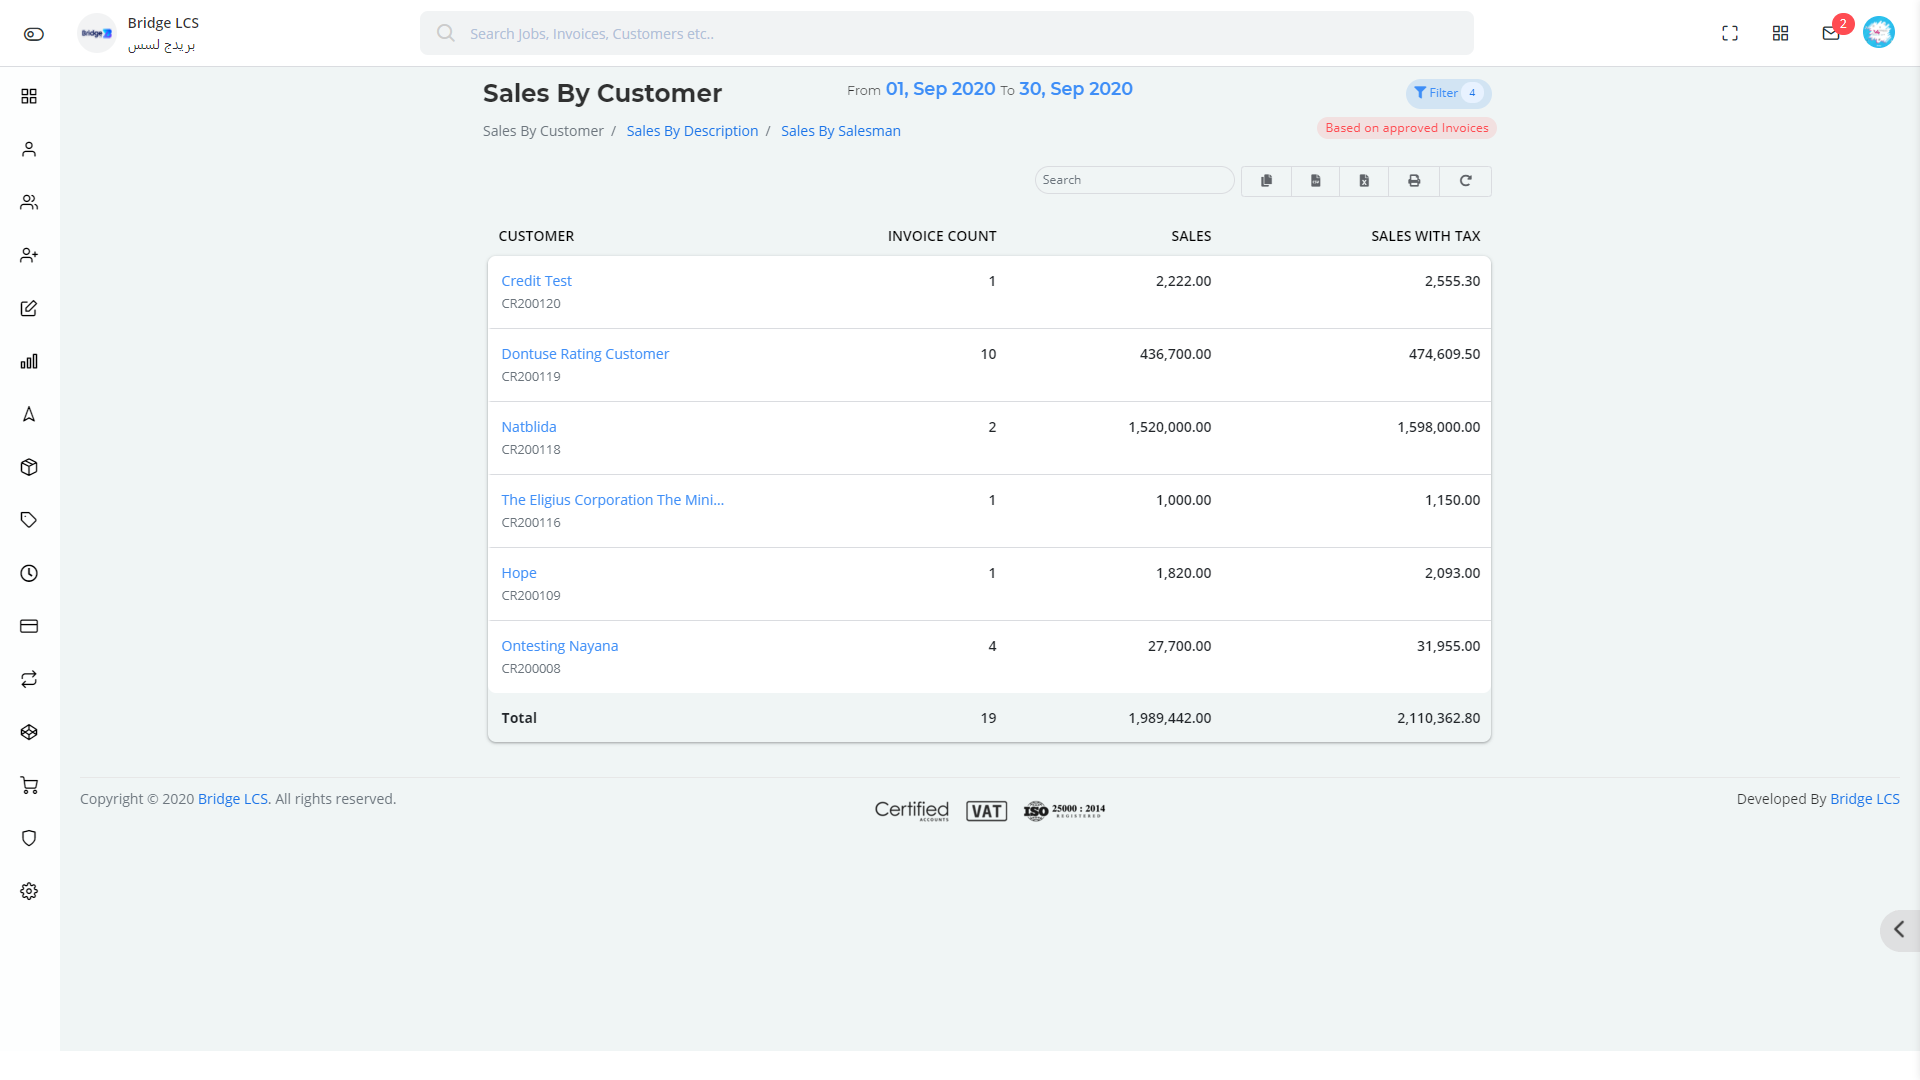Select customer code CR200119
This screenshot has height=1080, width=1920.
[x=531, y=377]
